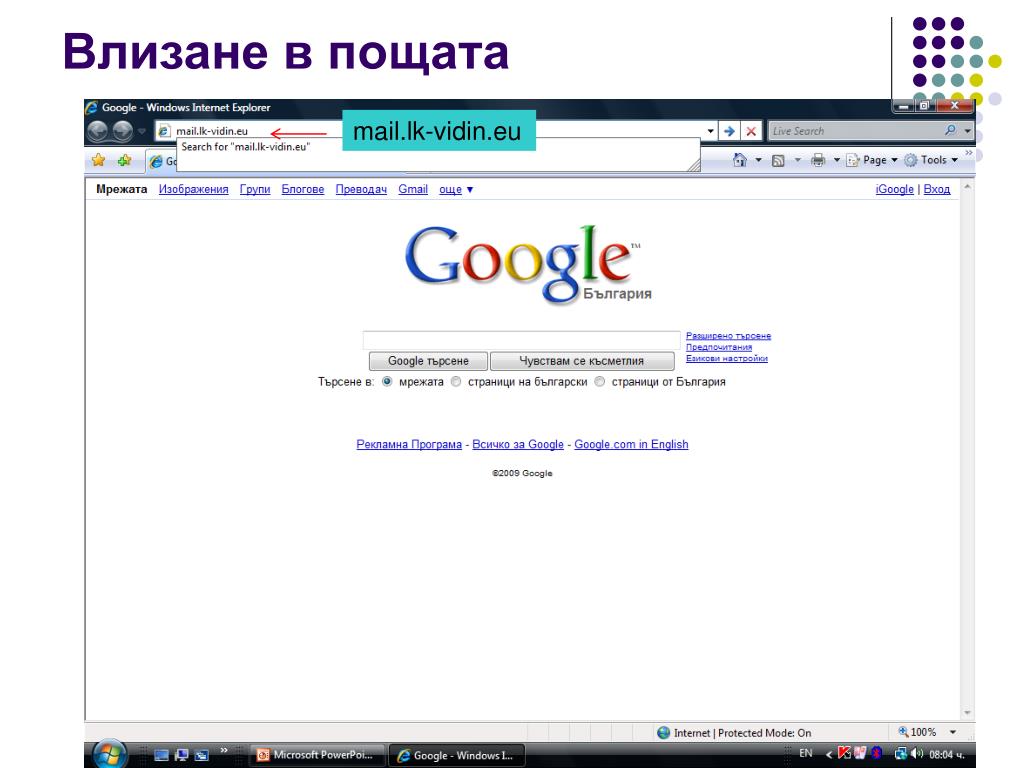Screen dimensions: 1024x768
Task: Expand the command bar overflow chevron
Action: [x=968, y=153]
